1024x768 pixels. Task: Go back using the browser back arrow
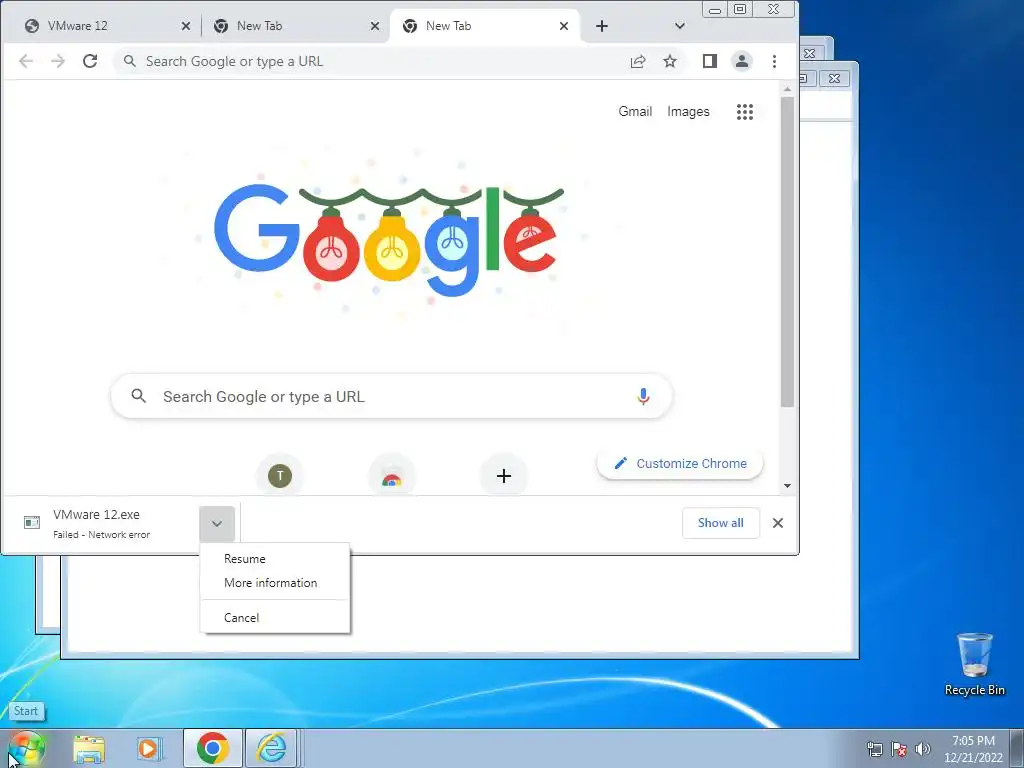pyautogui.click(x=26, y=61)
